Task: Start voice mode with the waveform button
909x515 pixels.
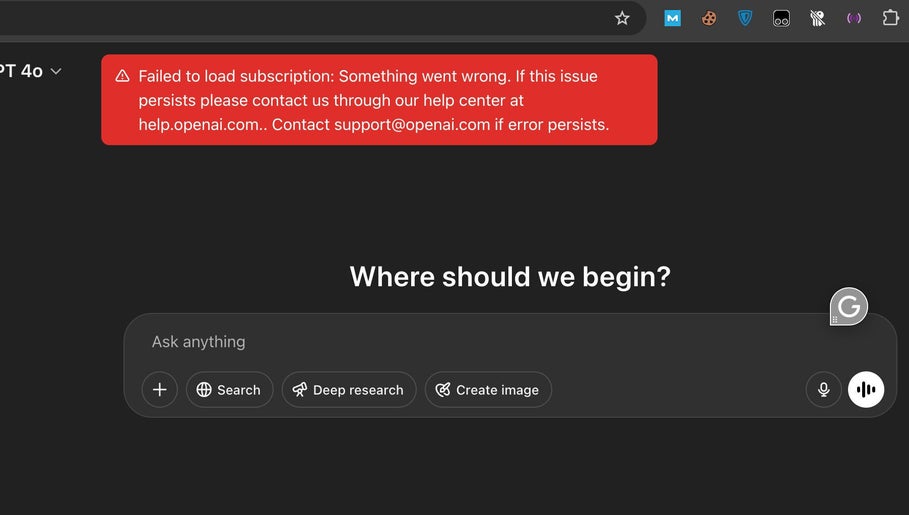Action: coord(866,390)
